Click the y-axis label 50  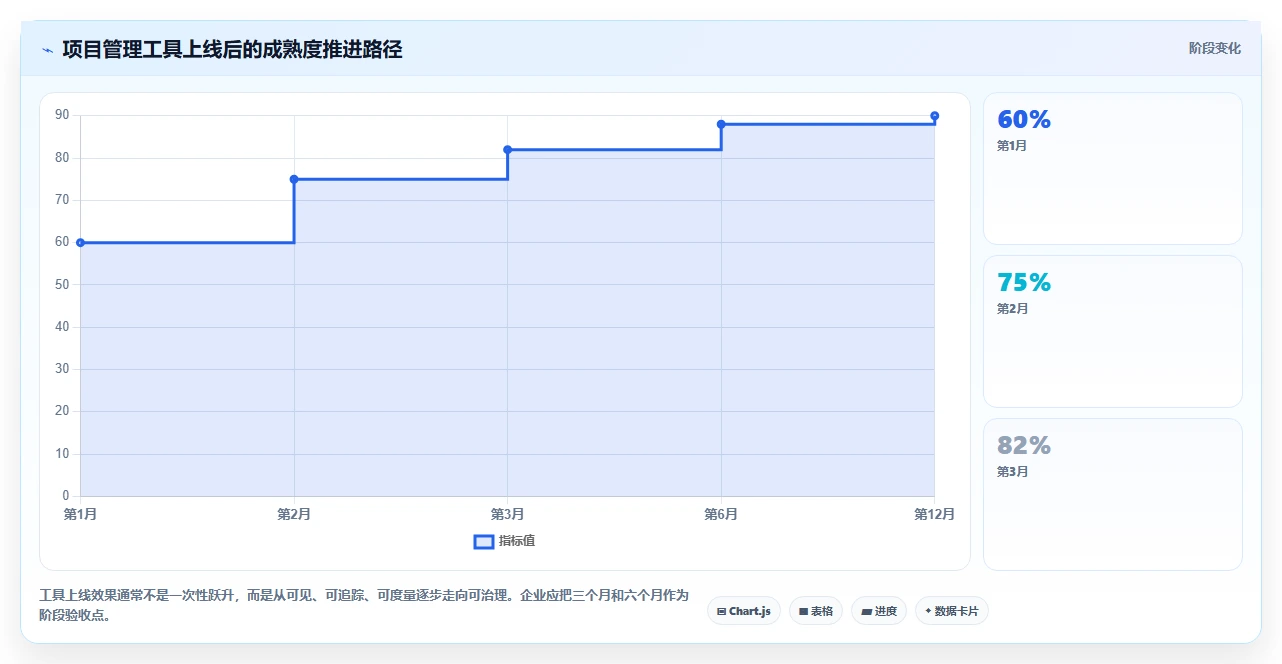coord(62,284)
